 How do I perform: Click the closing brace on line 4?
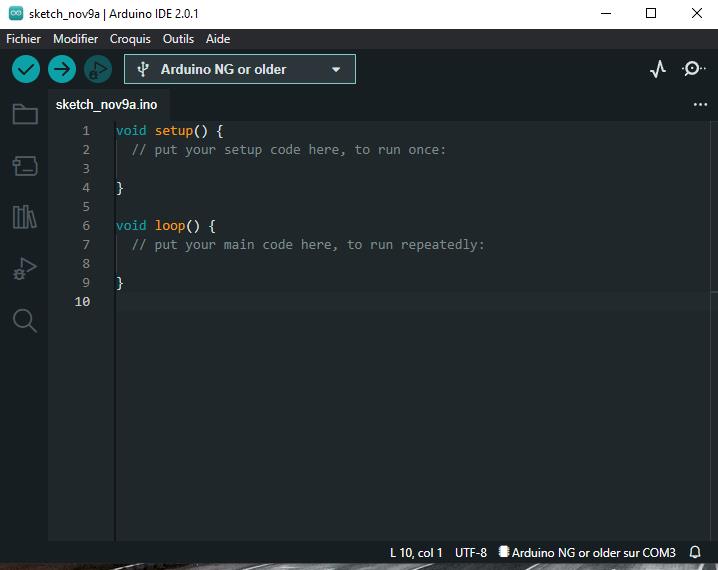(x=120, y=188)
